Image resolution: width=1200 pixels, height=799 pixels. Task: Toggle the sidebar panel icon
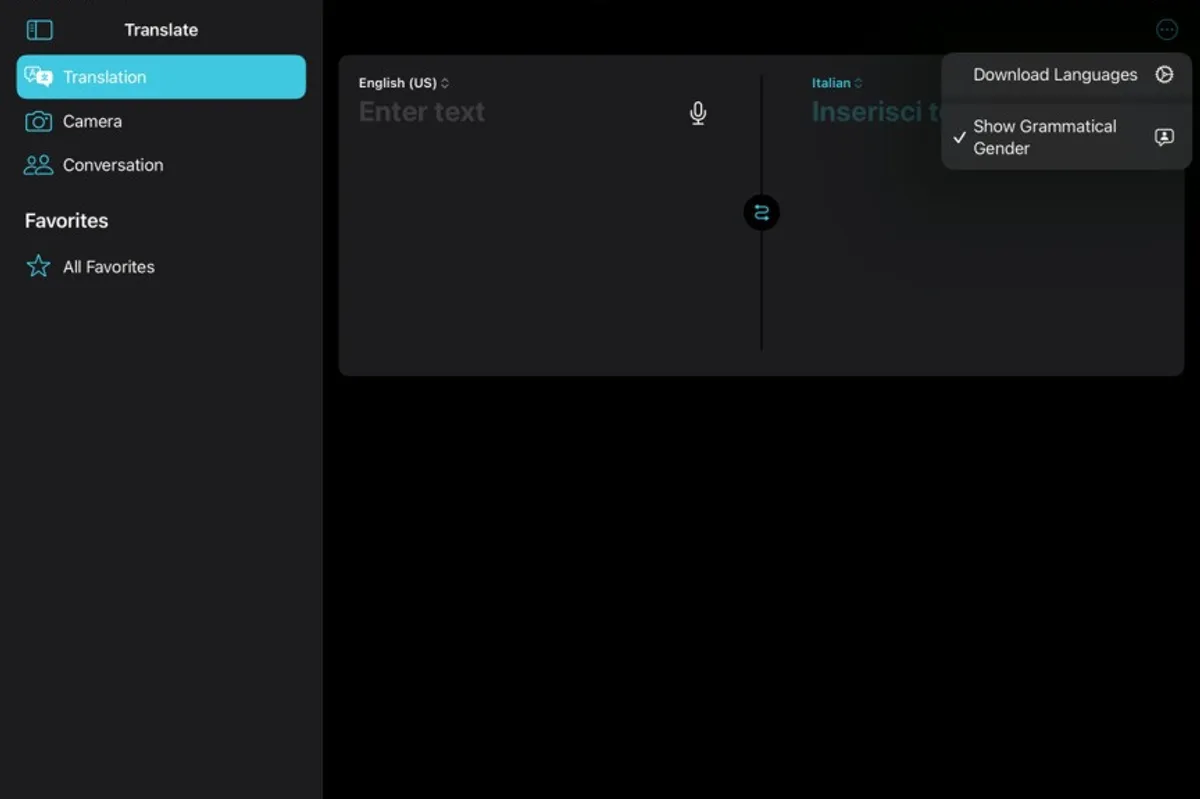pyautogui.click(x=39, y=30)
